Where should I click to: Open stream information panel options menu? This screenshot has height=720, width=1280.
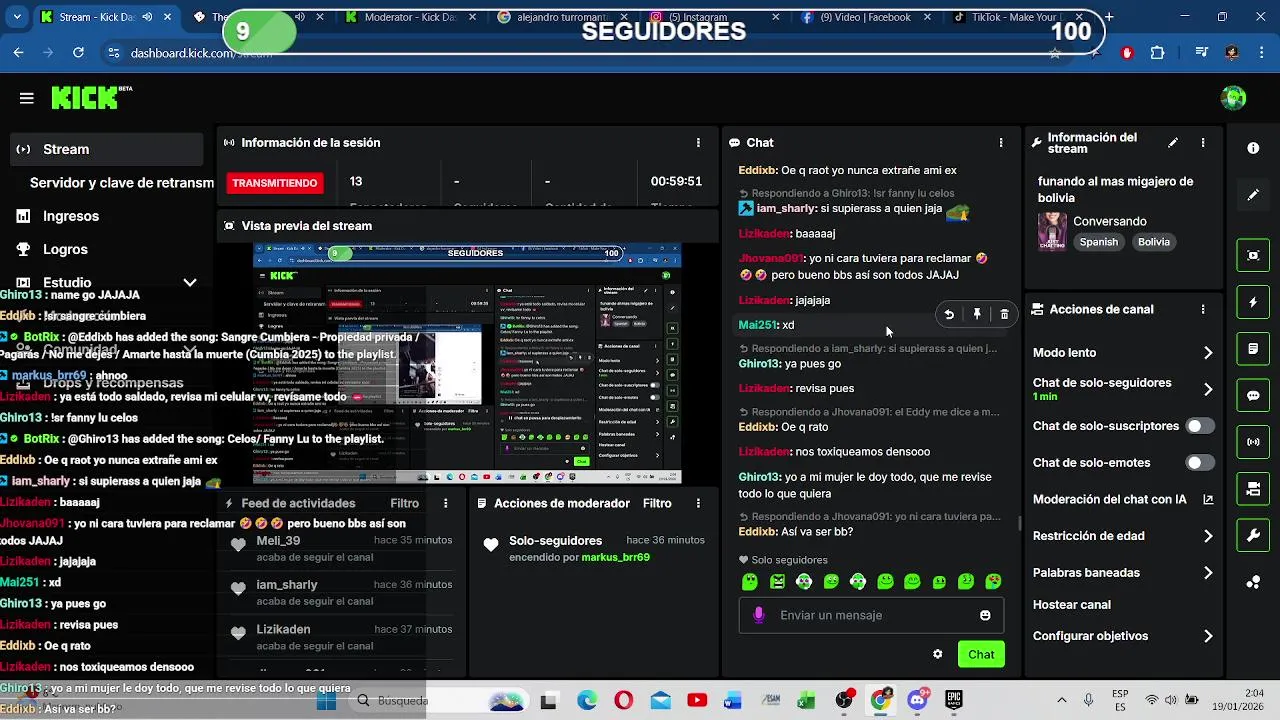coord(1203,143)
